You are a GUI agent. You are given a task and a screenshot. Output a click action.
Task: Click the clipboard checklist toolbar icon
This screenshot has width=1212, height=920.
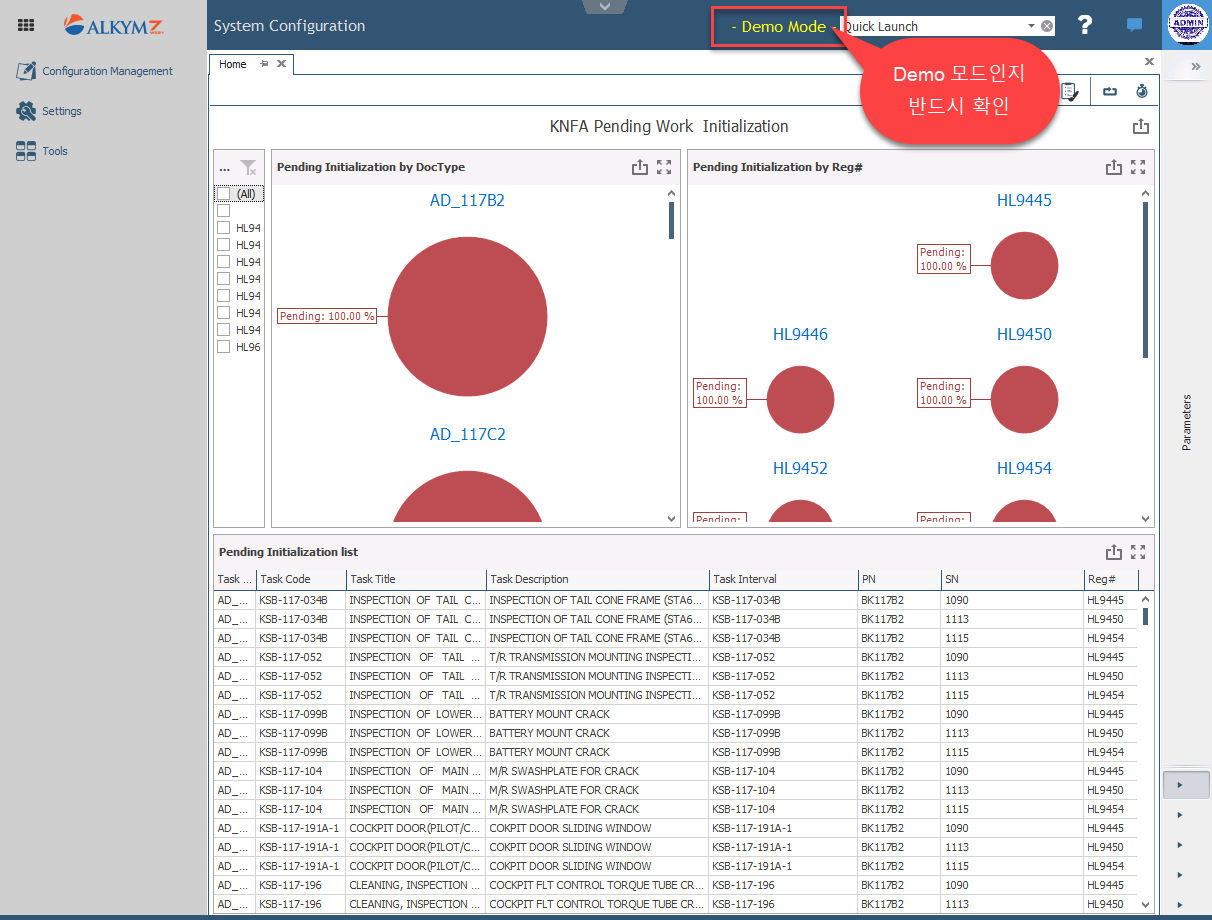coord(1069,91)
